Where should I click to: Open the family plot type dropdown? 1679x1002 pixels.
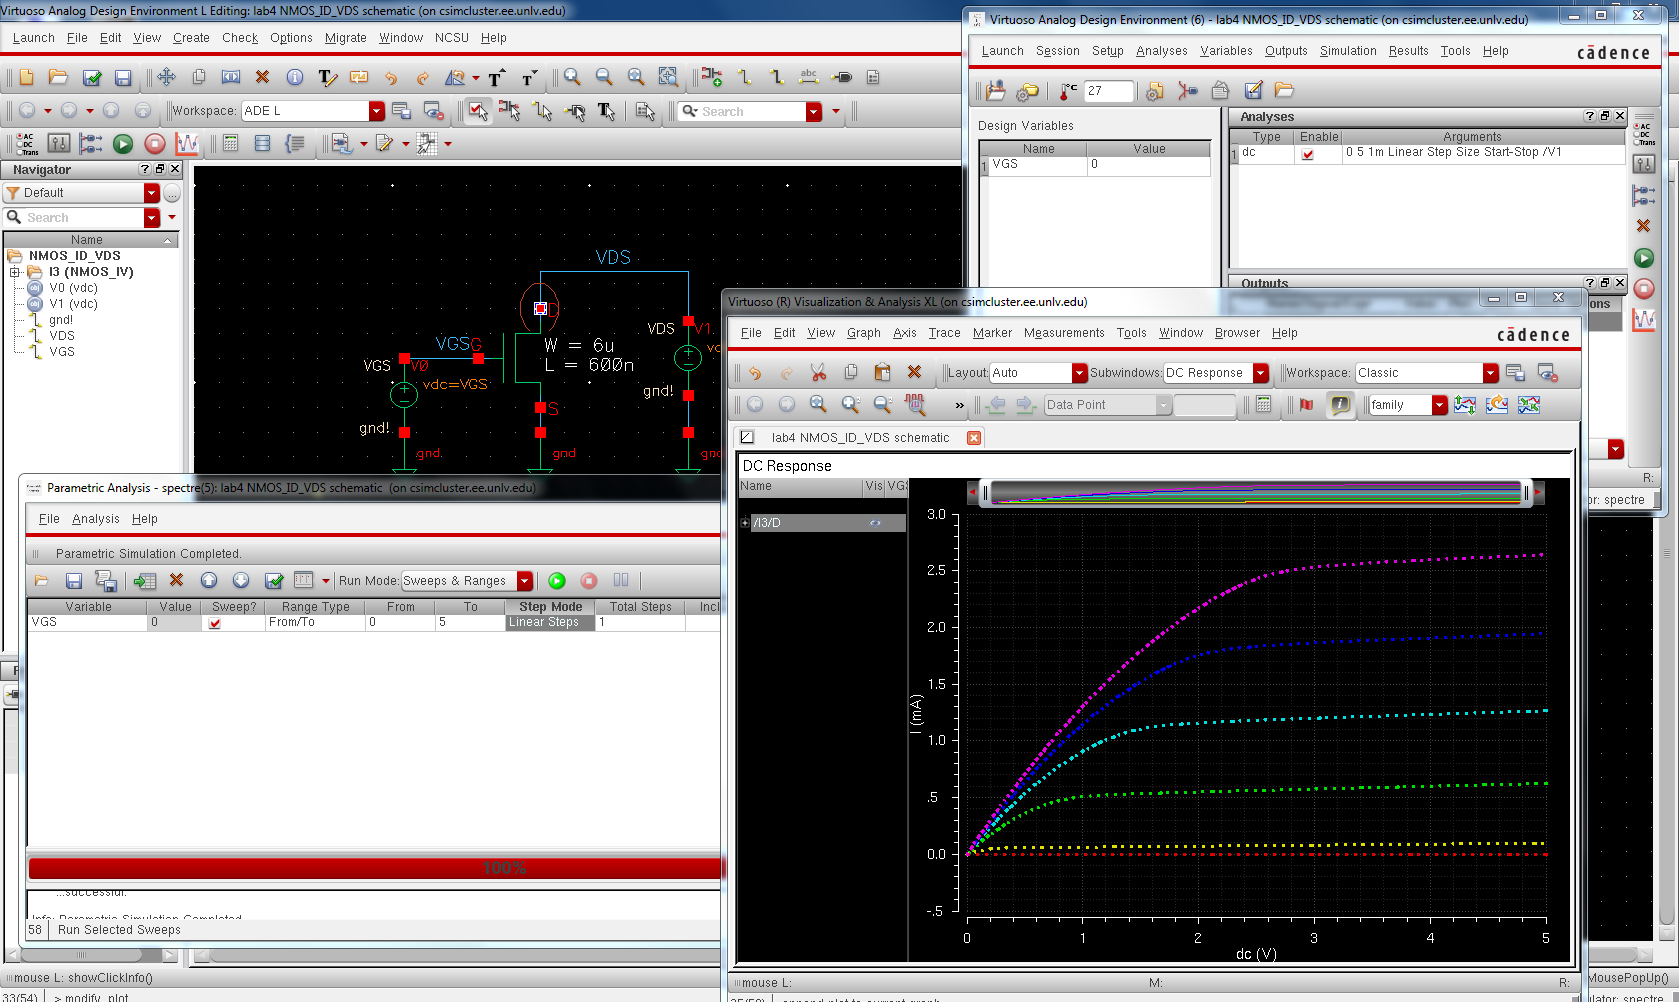pos(1440,405)
